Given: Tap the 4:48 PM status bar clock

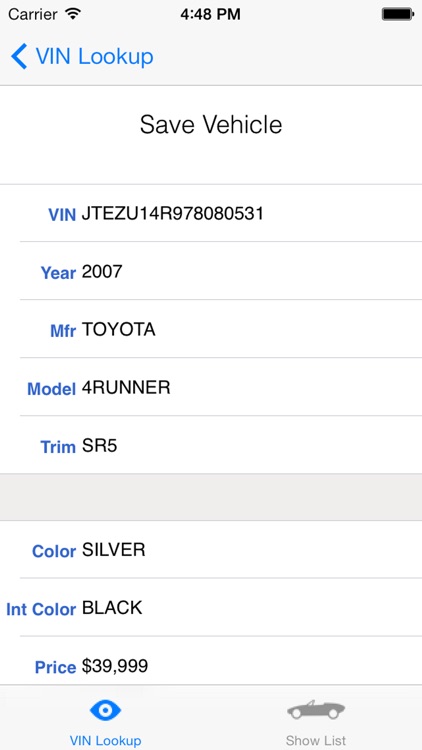Looking at the screenshot, I should (x=211, y=14).
